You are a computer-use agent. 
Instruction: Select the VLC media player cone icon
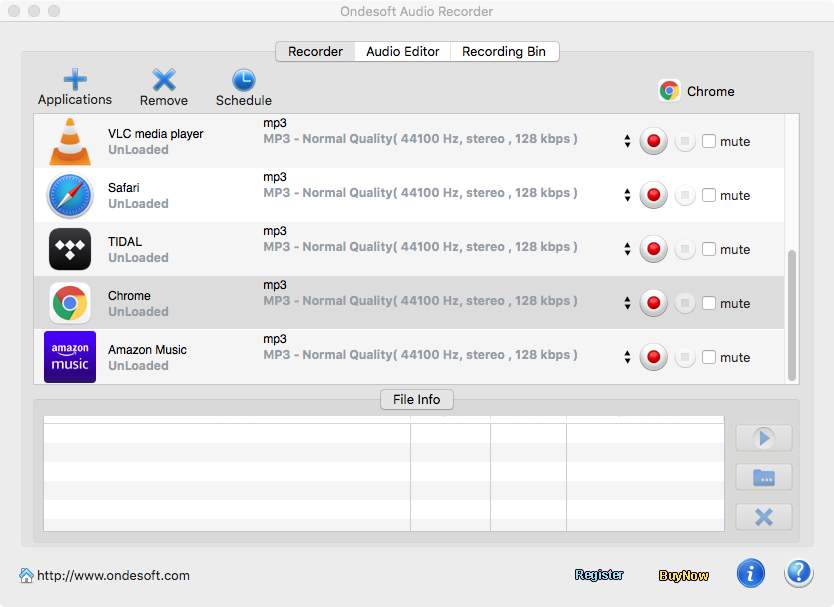(x=70, y=142)
